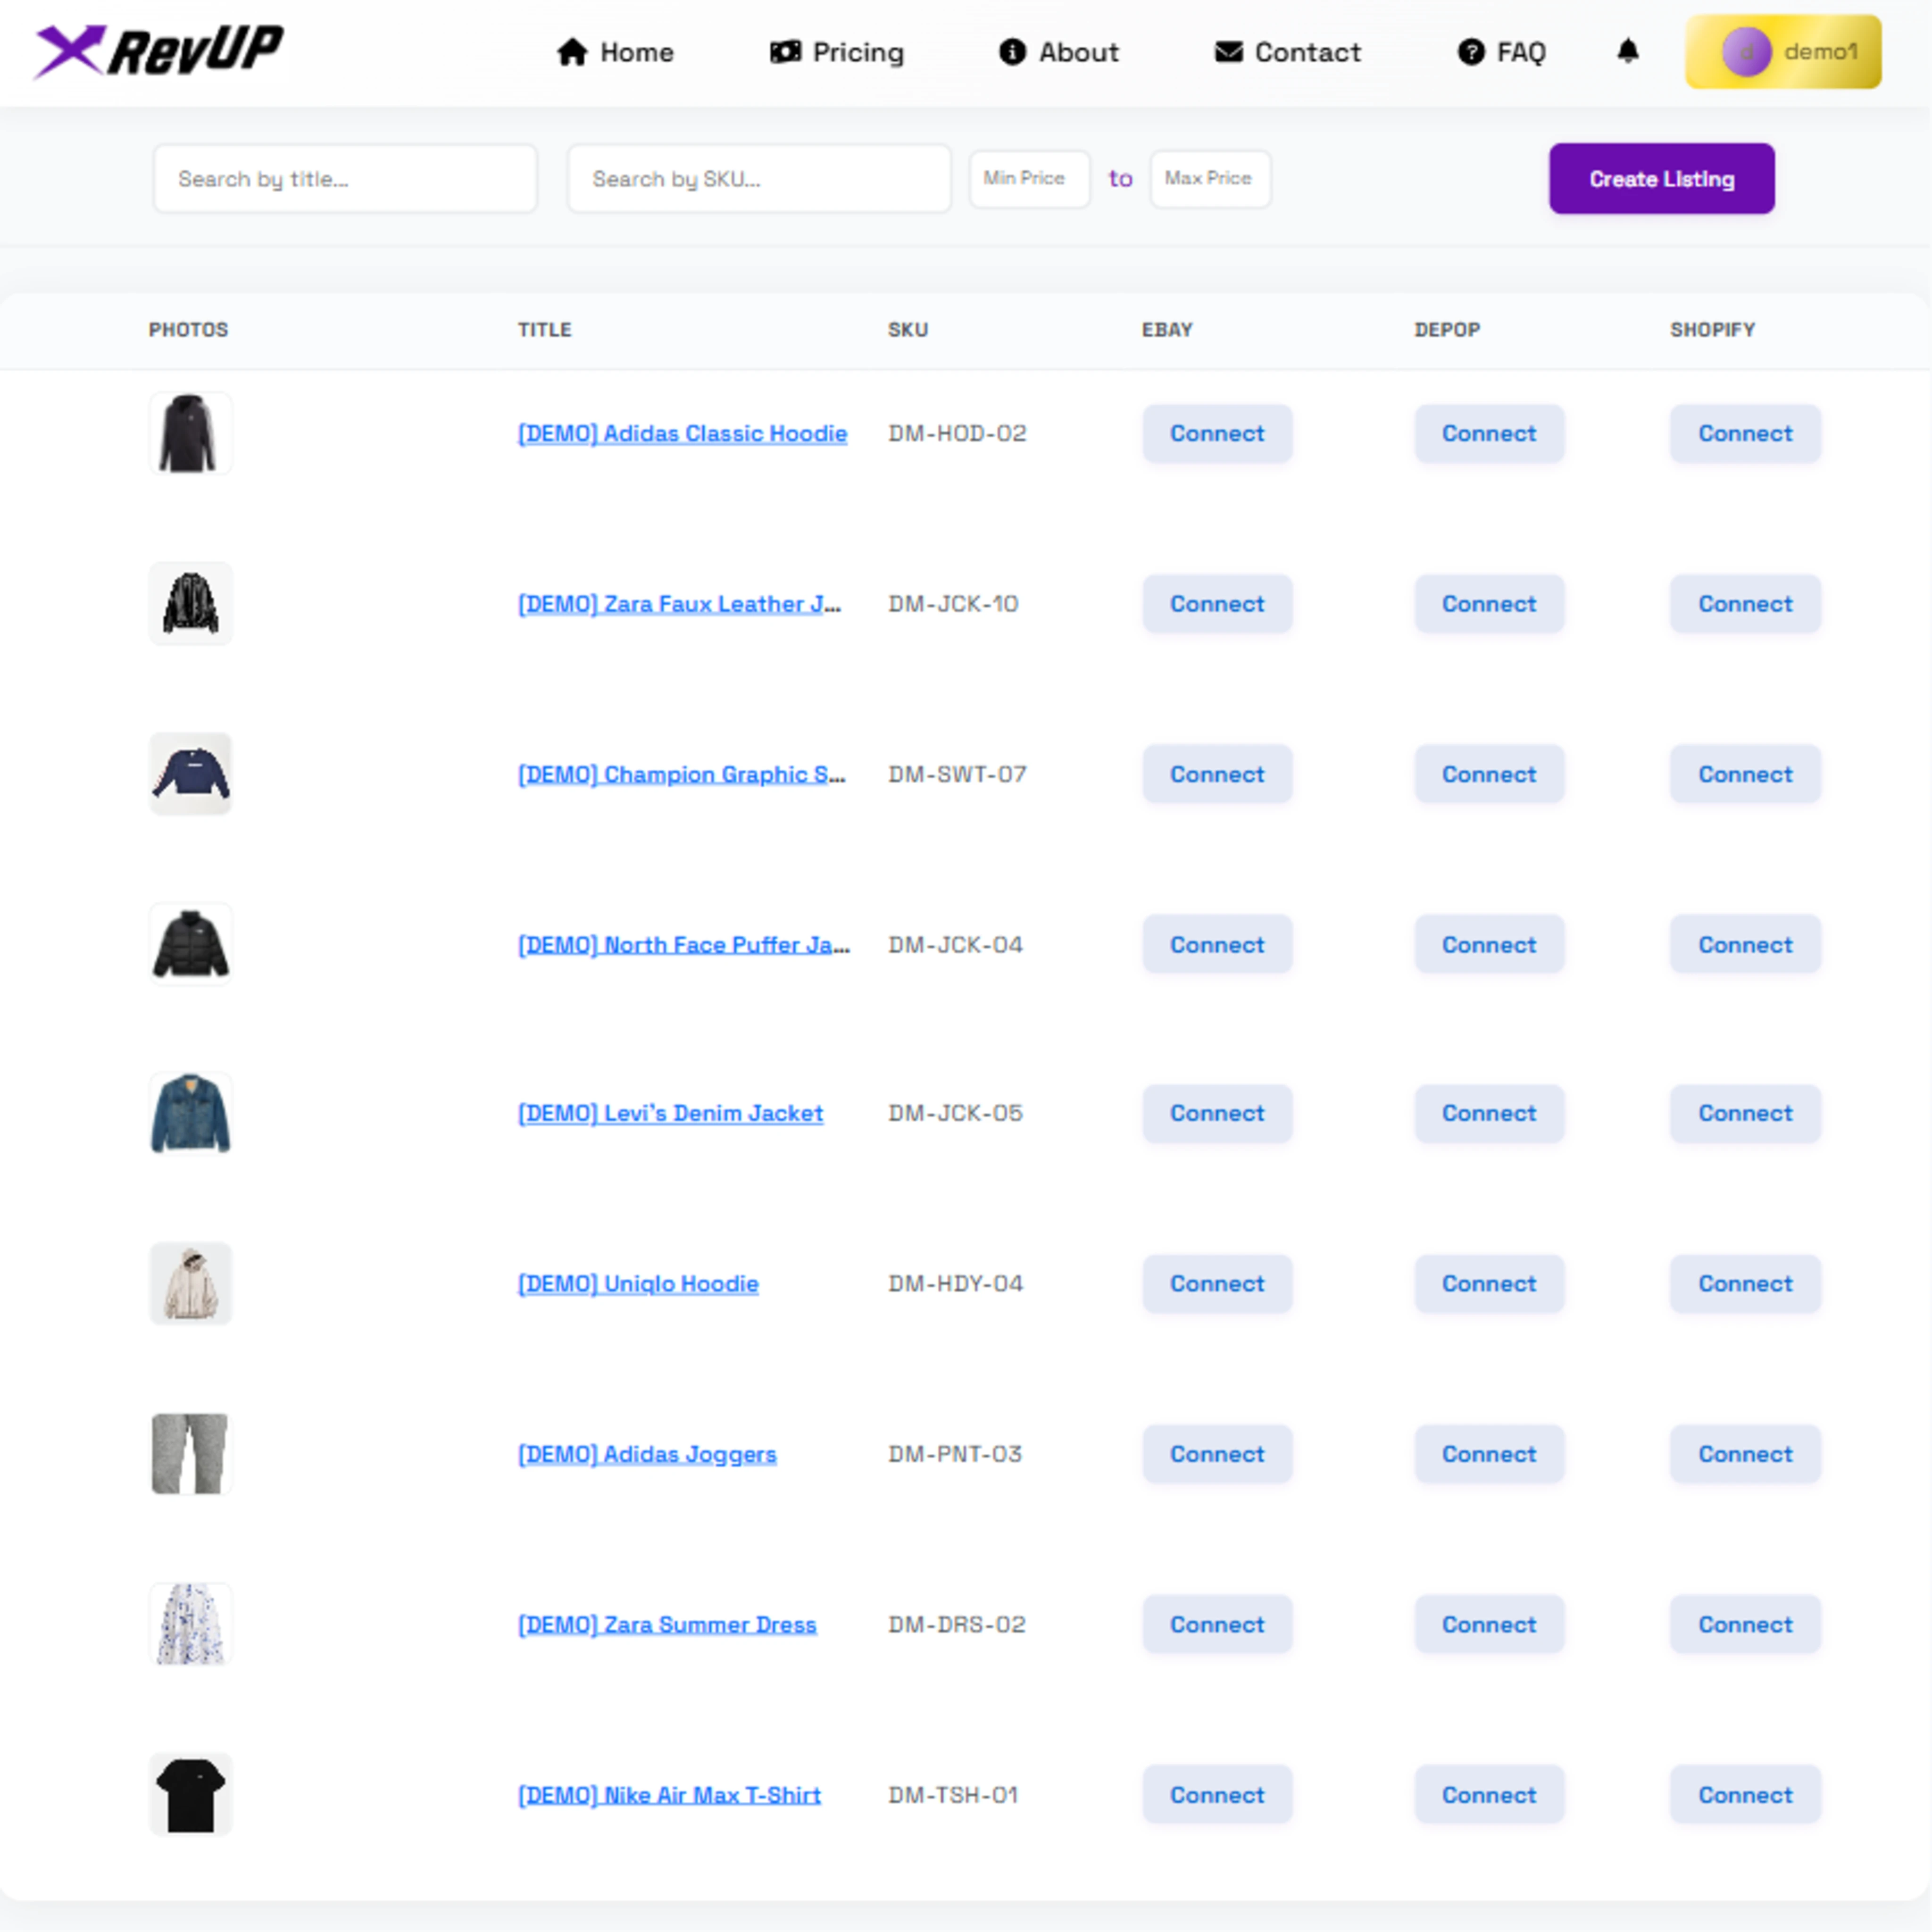Image resolution: width=1932 pixels, height=1932 pixels.
Task: Open Uniqlo Hoodie photo thumbnail
Action: click(x=190, y=1284)
